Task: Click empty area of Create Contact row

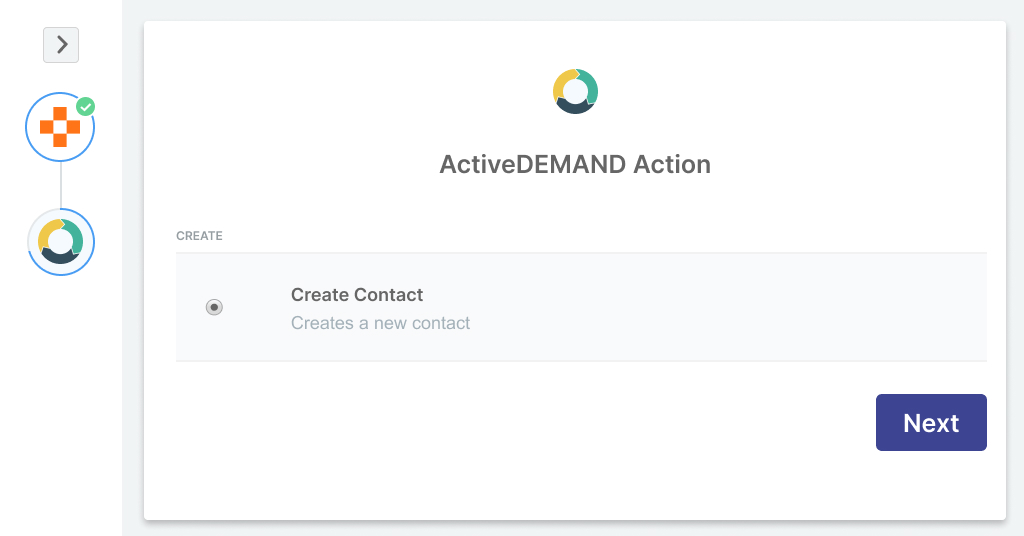Action: 718,307
